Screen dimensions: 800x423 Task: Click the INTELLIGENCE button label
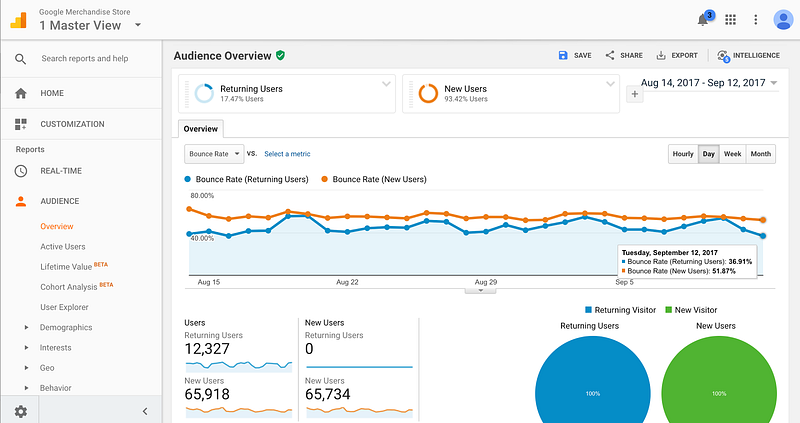tap(757, 55)
